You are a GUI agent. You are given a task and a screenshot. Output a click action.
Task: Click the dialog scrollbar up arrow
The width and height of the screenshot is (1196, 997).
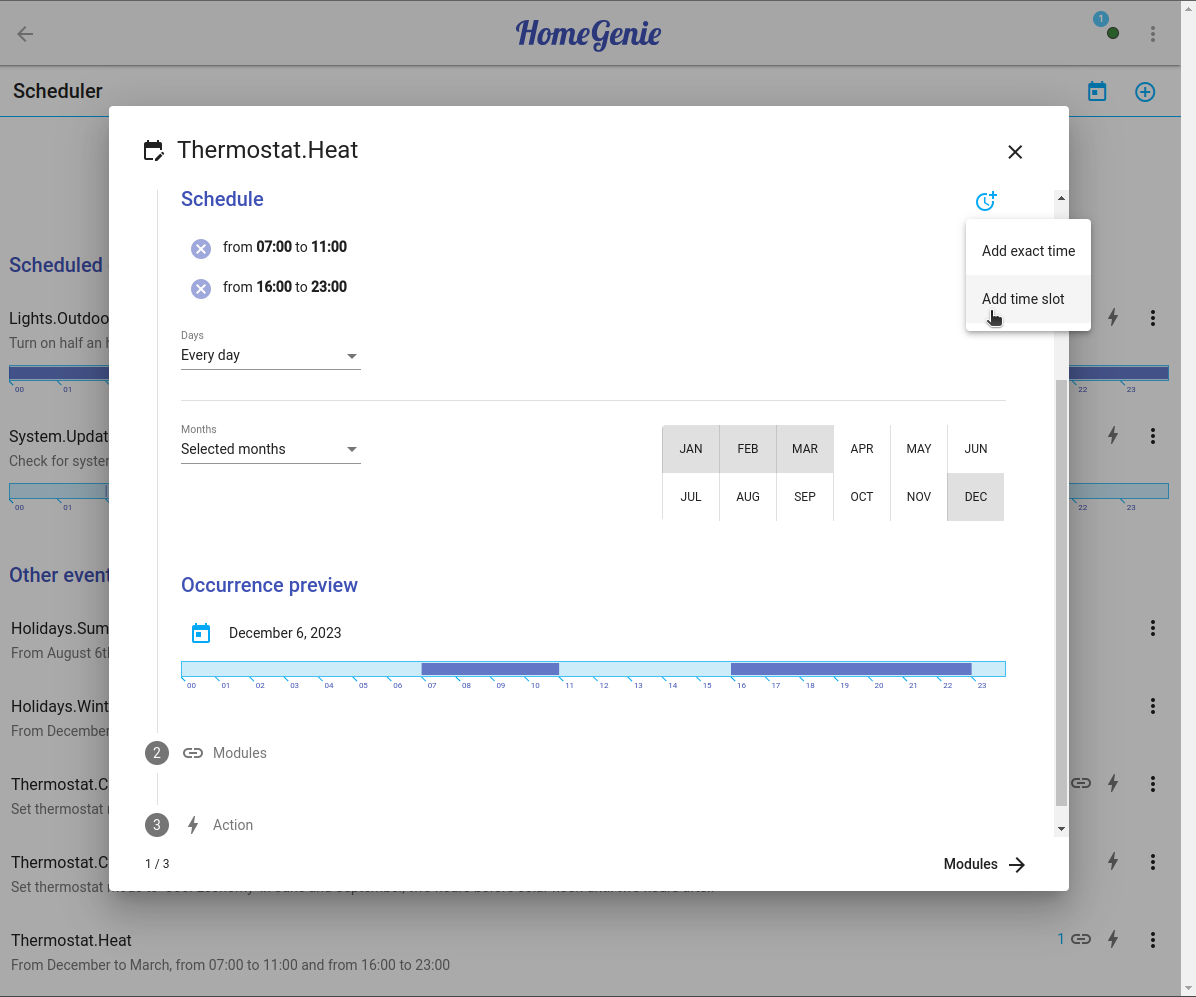tap(1061, 198)
